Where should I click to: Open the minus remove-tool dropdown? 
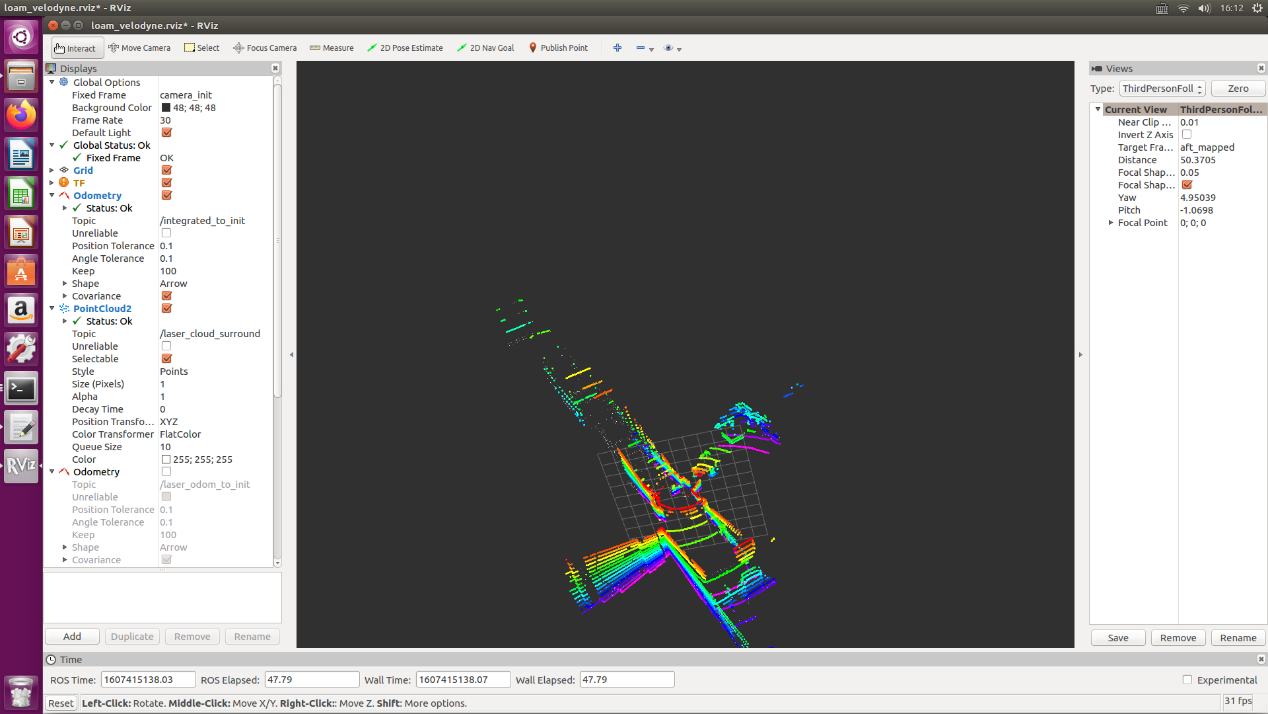[x=645, y=48]
